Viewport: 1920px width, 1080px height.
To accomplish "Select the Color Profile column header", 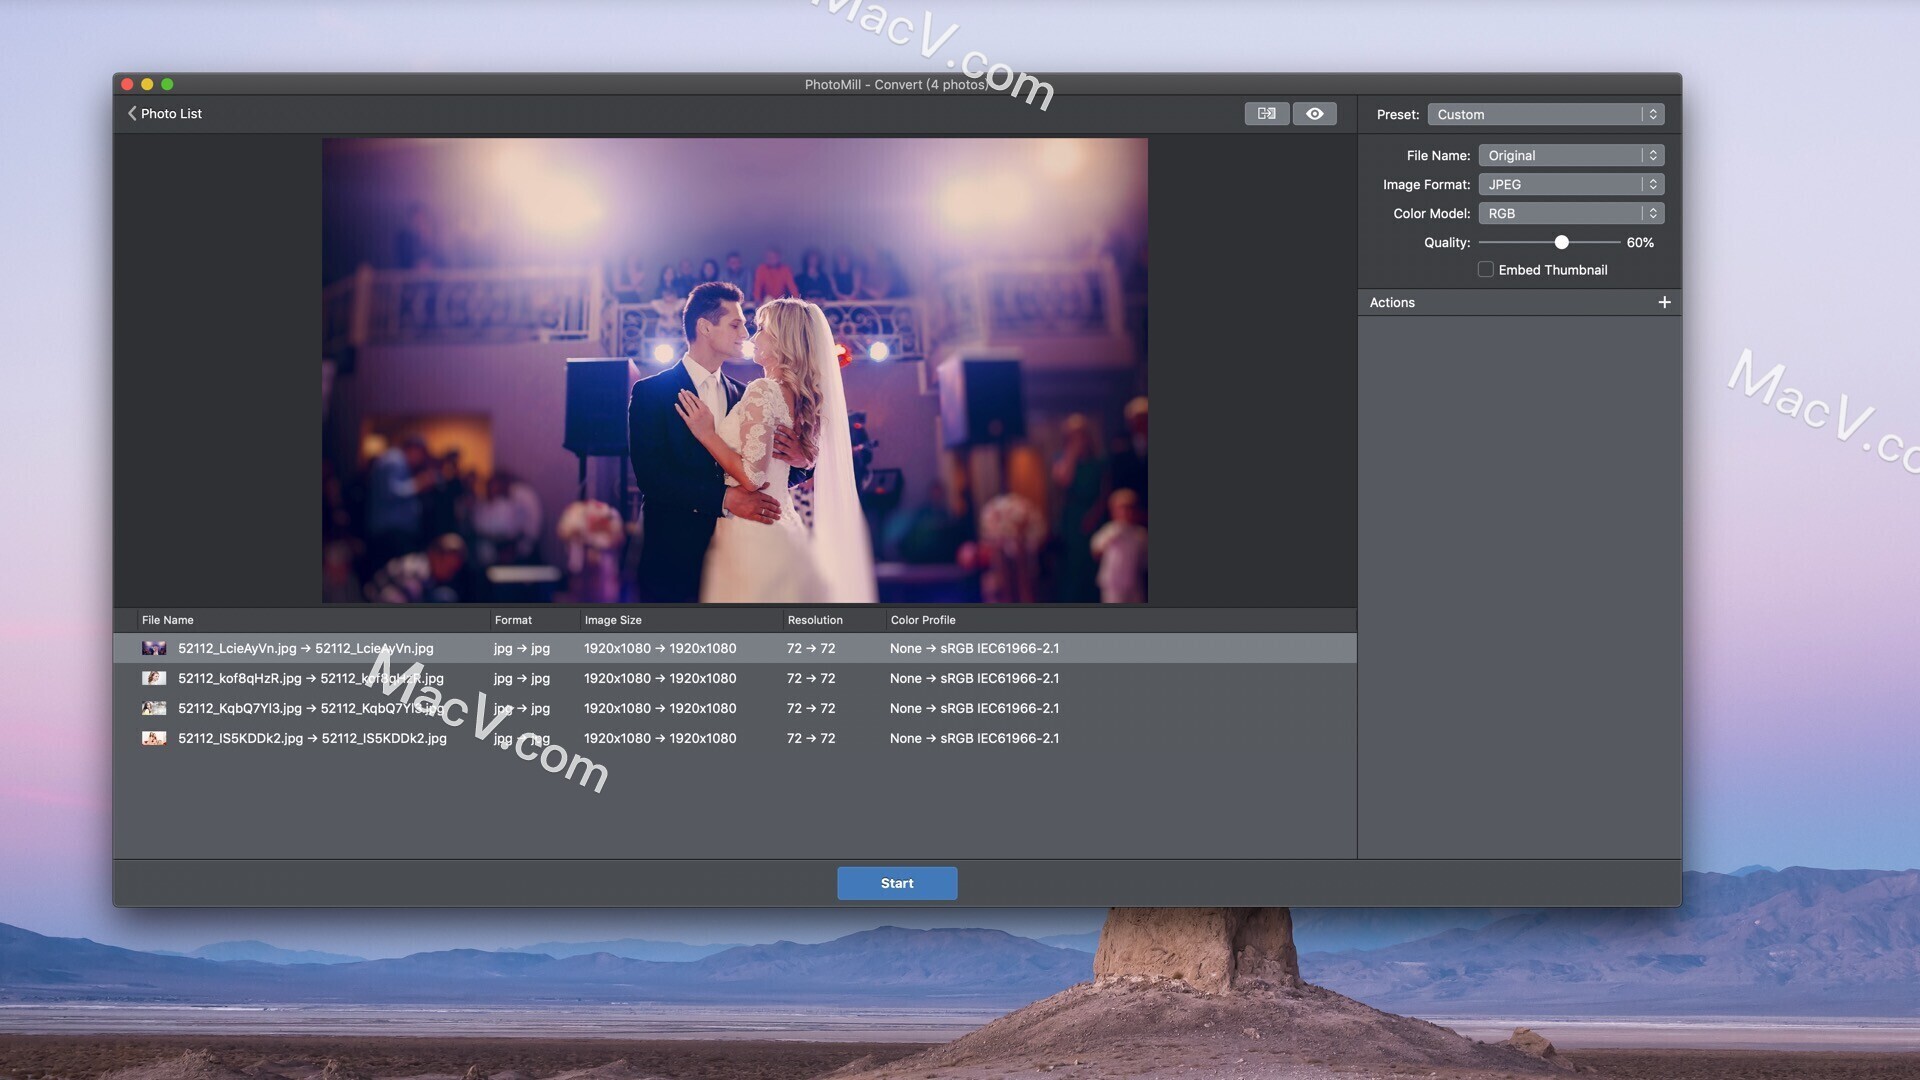I will coord(922,620).
